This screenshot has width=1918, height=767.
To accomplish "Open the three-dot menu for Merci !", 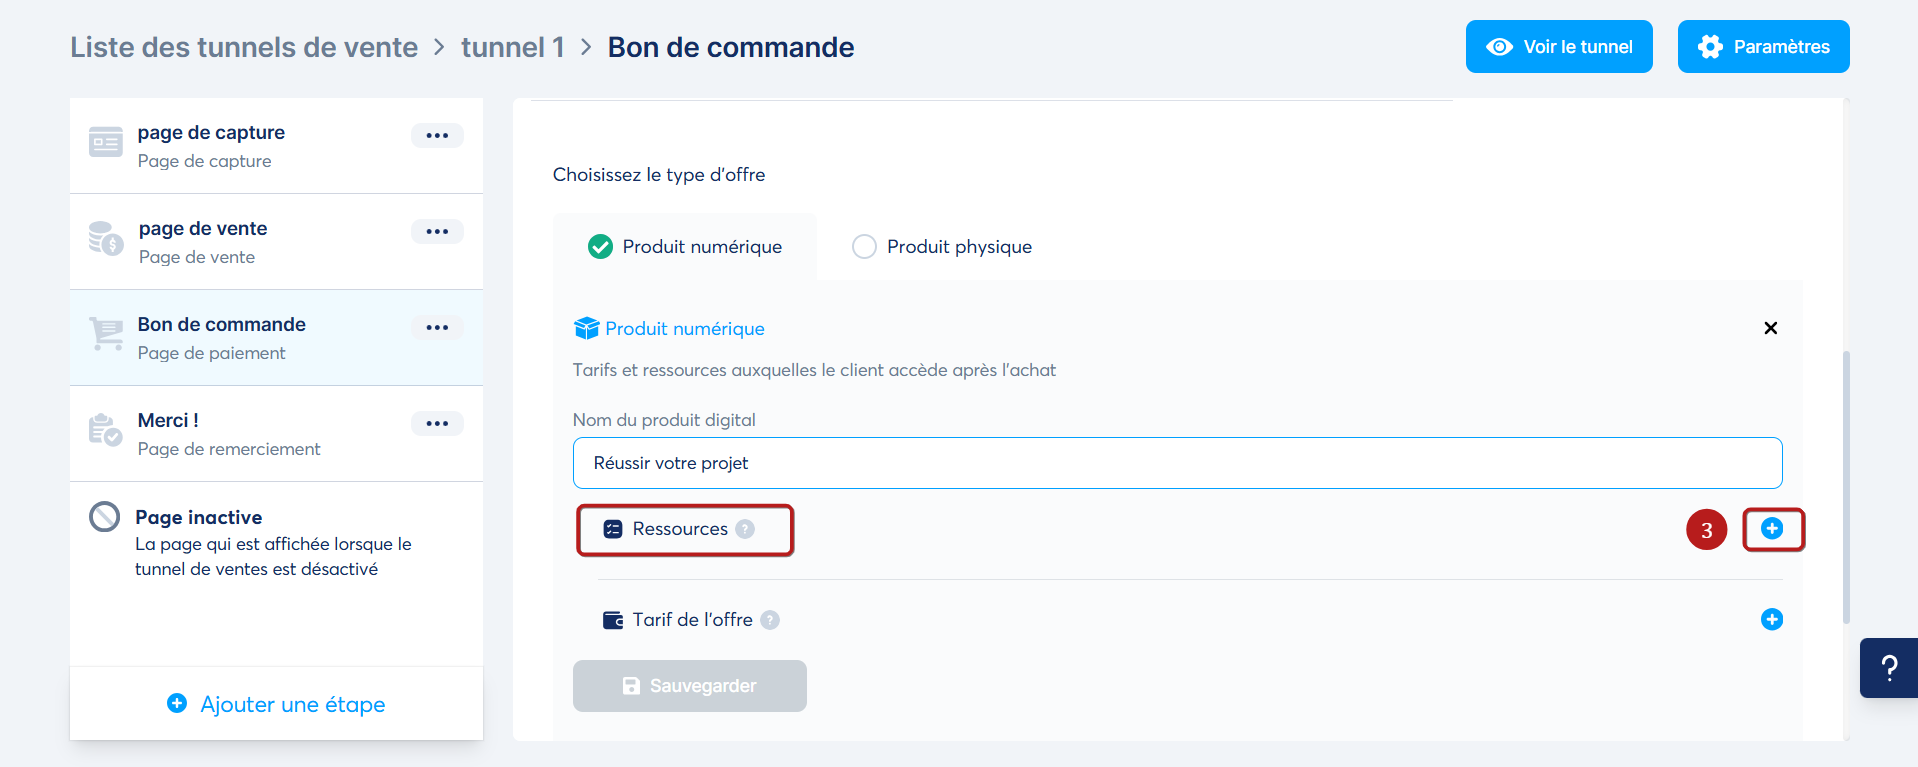I will 437,424.
